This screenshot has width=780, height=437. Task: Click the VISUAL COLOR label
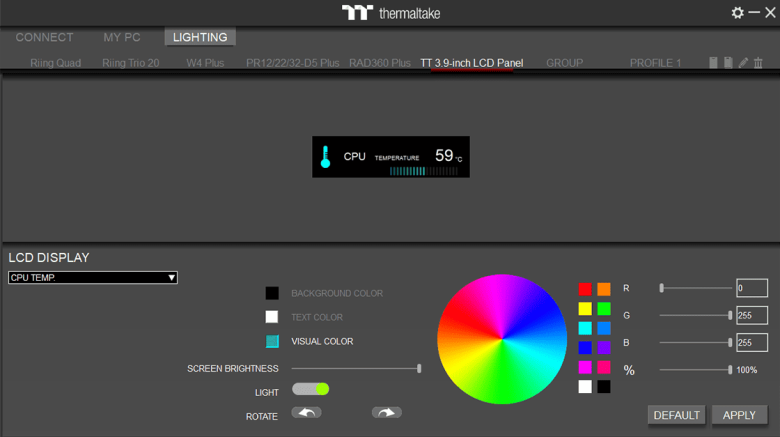(322, 341)
